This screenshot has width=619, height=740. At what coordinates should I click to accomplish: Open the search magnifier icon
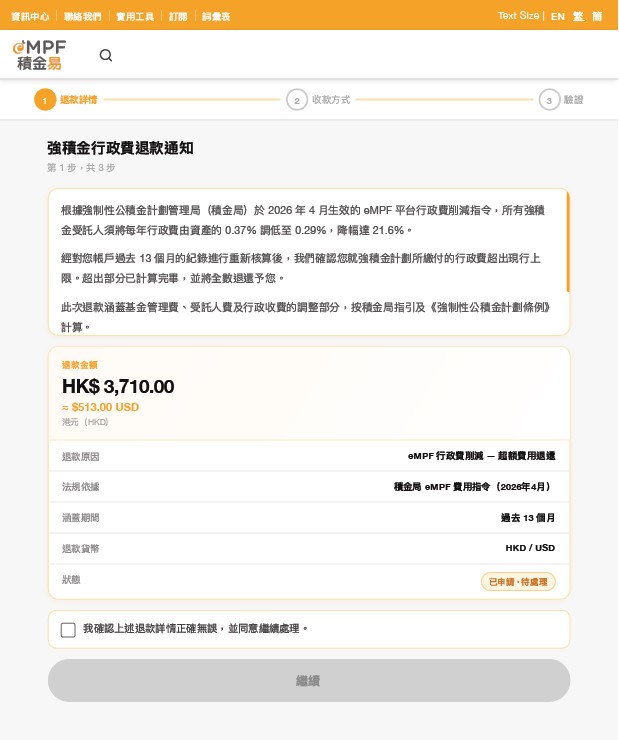(106, 55)
